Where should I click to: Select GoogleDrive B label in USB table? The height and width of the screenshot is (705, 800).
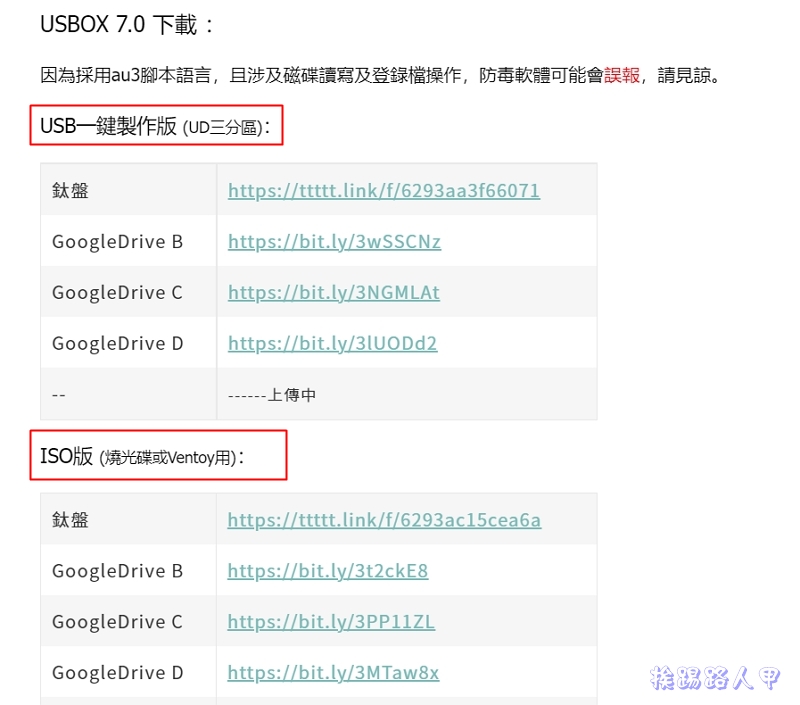pos(113,241)
